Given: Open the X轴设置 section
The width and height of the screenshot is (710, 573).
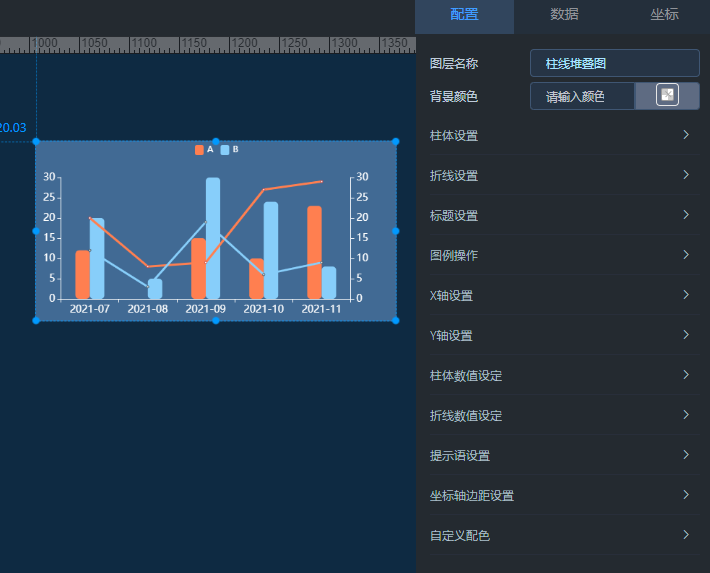Looking at the screenshot, I should point(560,295).
